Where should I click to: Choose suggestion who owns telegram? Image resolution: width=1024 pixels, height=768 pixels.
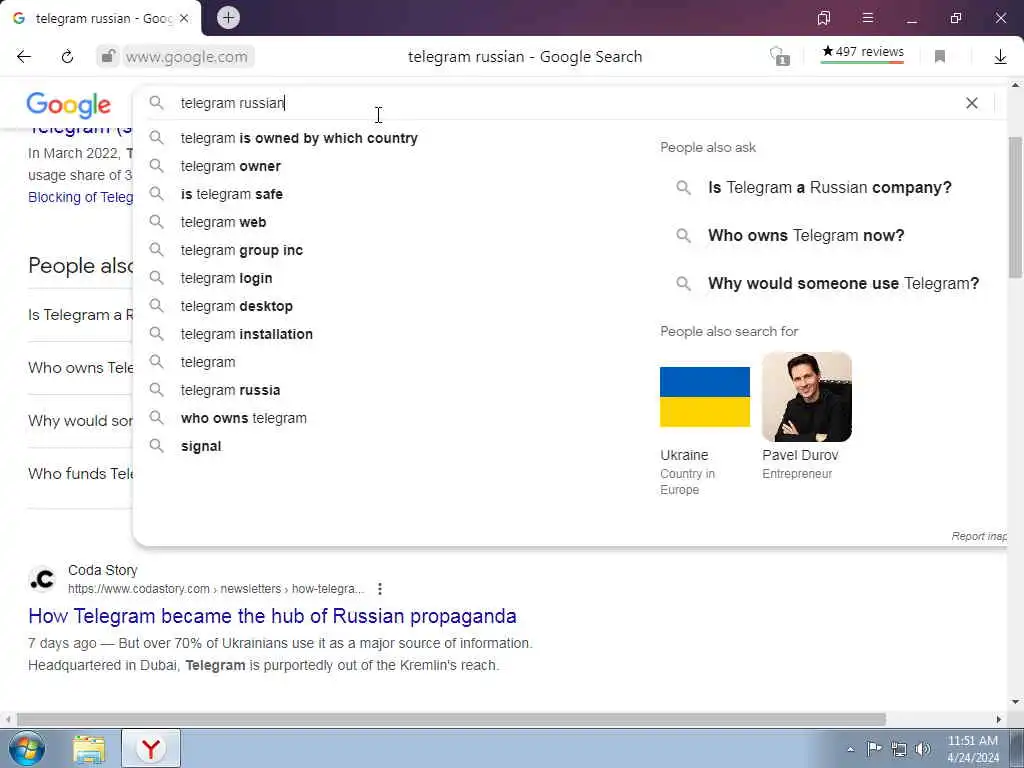pyautogui.click(x=244, y=419)
